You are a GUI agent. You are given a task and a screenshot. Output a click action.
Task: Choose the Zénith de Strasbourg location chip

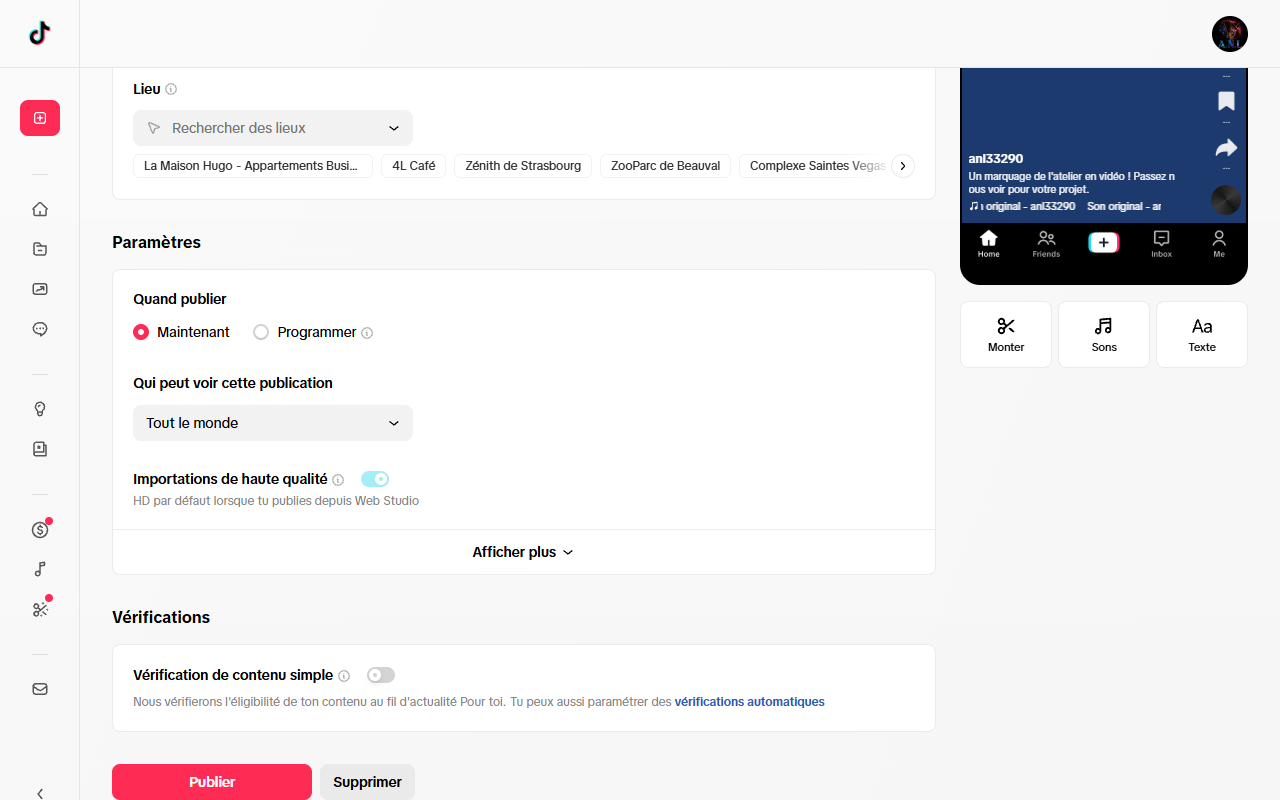[523, 166]
